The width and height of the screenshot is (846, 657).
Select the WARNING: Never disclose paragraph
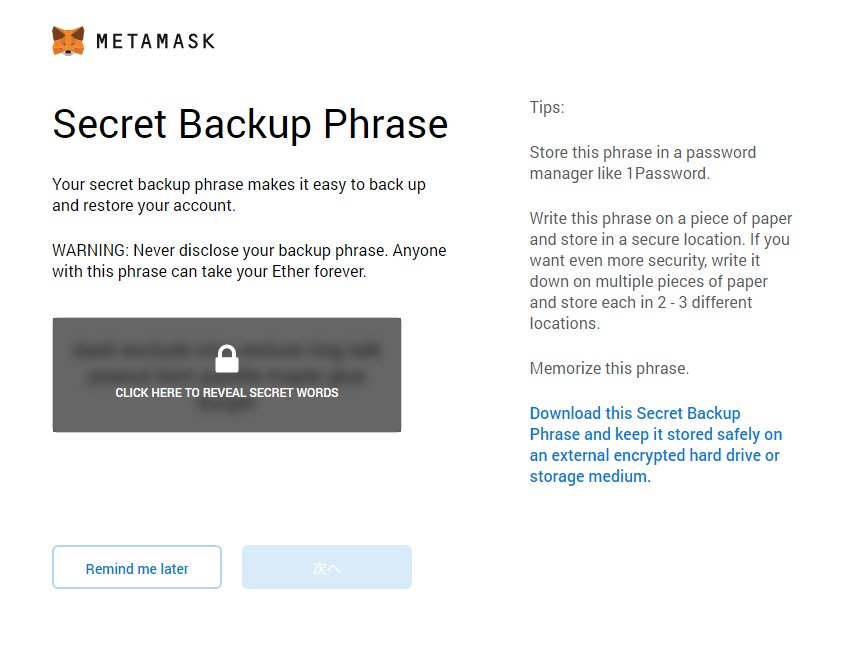point(249,260)
